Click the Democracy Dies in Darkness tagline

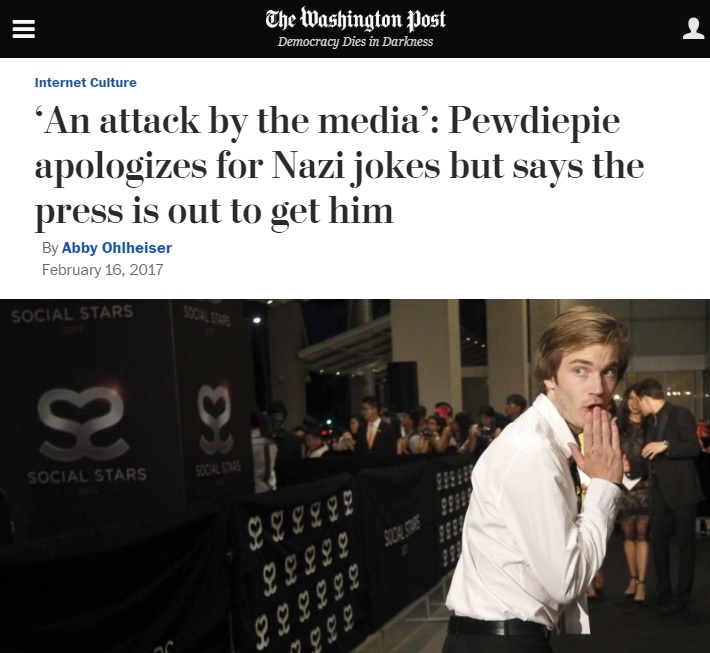[355, 42]
